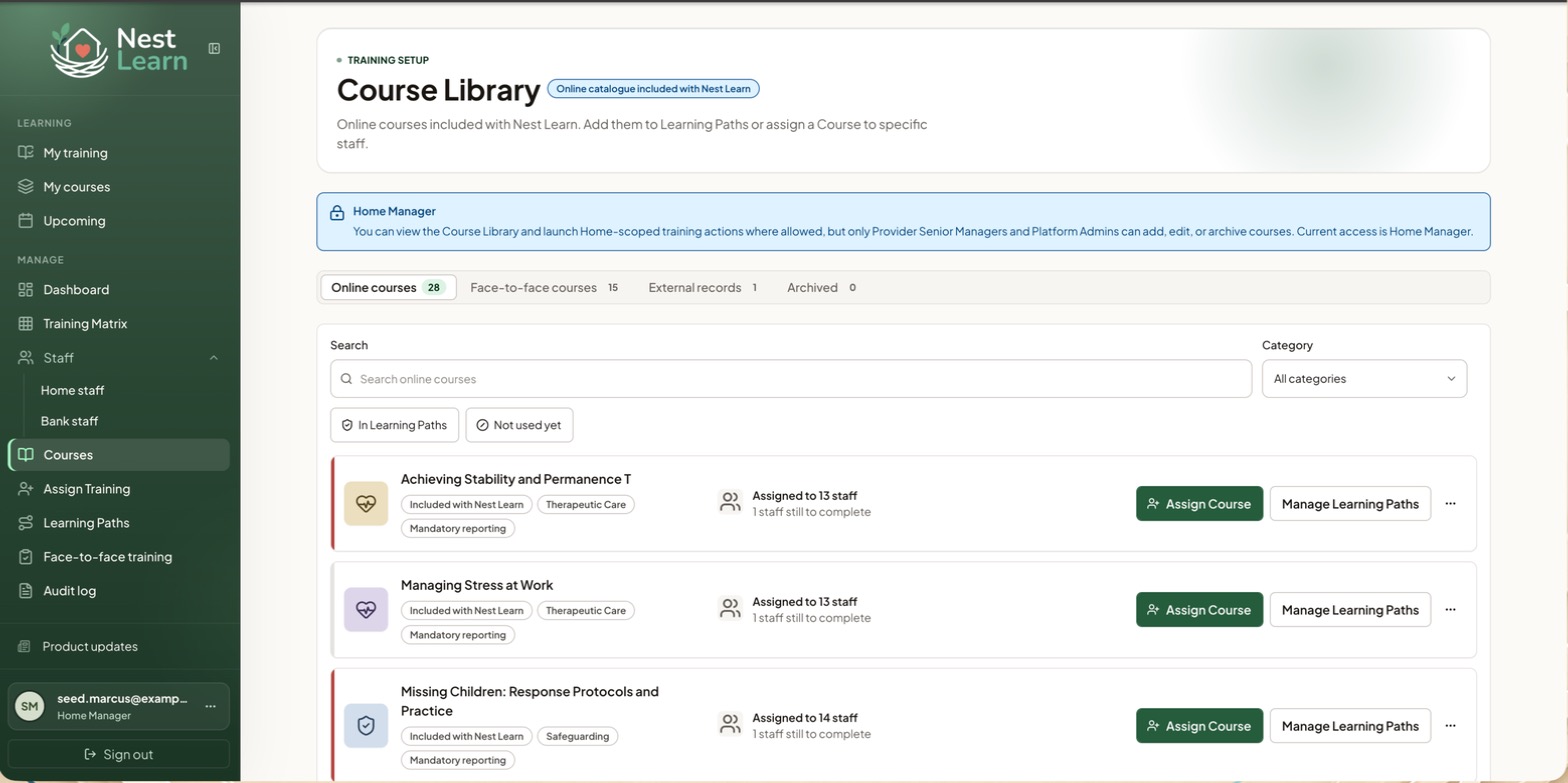The height and width of the screenshot is (783, 1568).
Task: Assign Course for Managing Stress at Work
Action: click(x=1199, y=610)
